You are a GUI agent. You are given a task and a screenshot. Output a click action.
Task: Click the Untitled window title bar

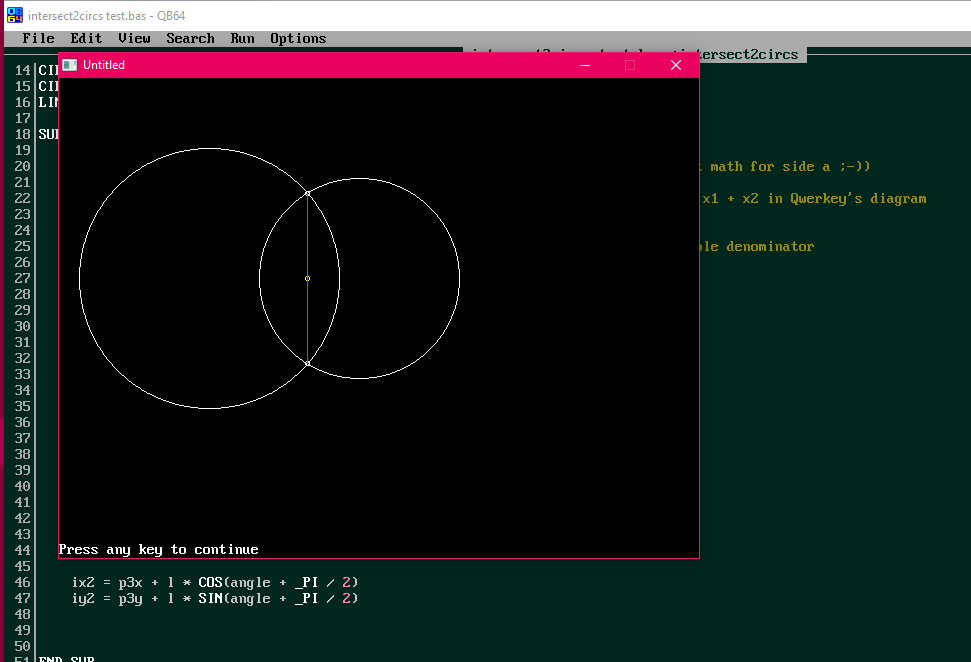point(330,65)
